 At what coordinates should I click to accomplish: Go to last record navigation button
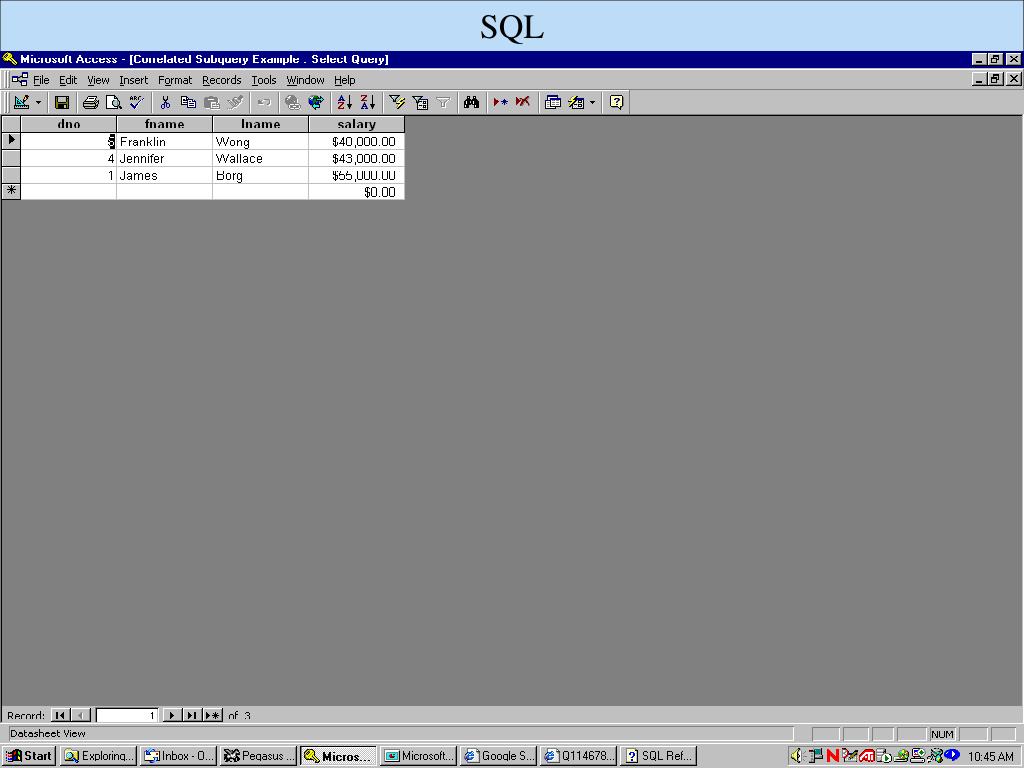(191, 715)
